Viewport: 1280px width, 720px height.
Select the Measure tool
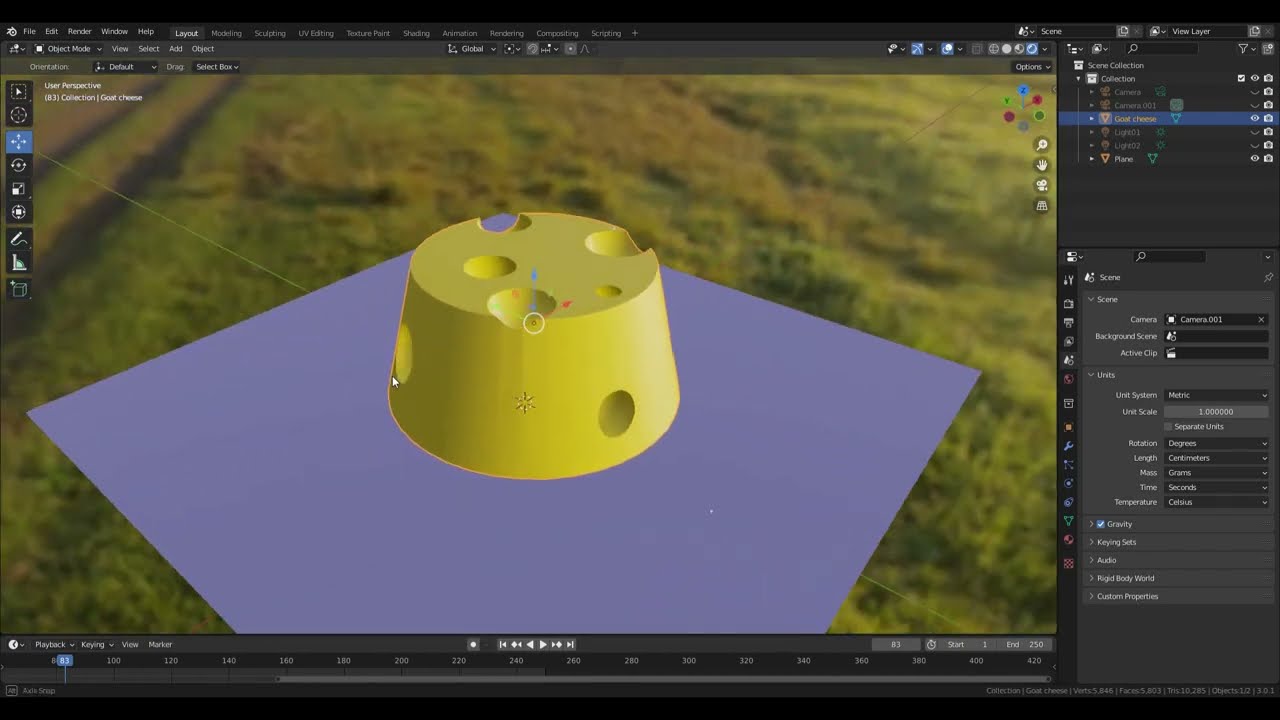[19, 263]
